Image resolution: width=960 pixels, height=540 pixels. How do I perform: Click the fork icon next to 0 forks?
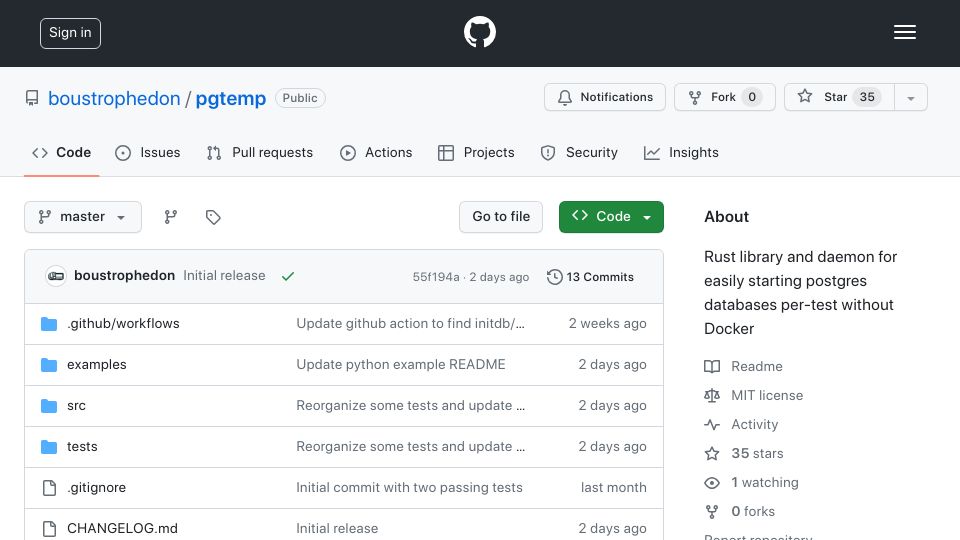(712, 511)
